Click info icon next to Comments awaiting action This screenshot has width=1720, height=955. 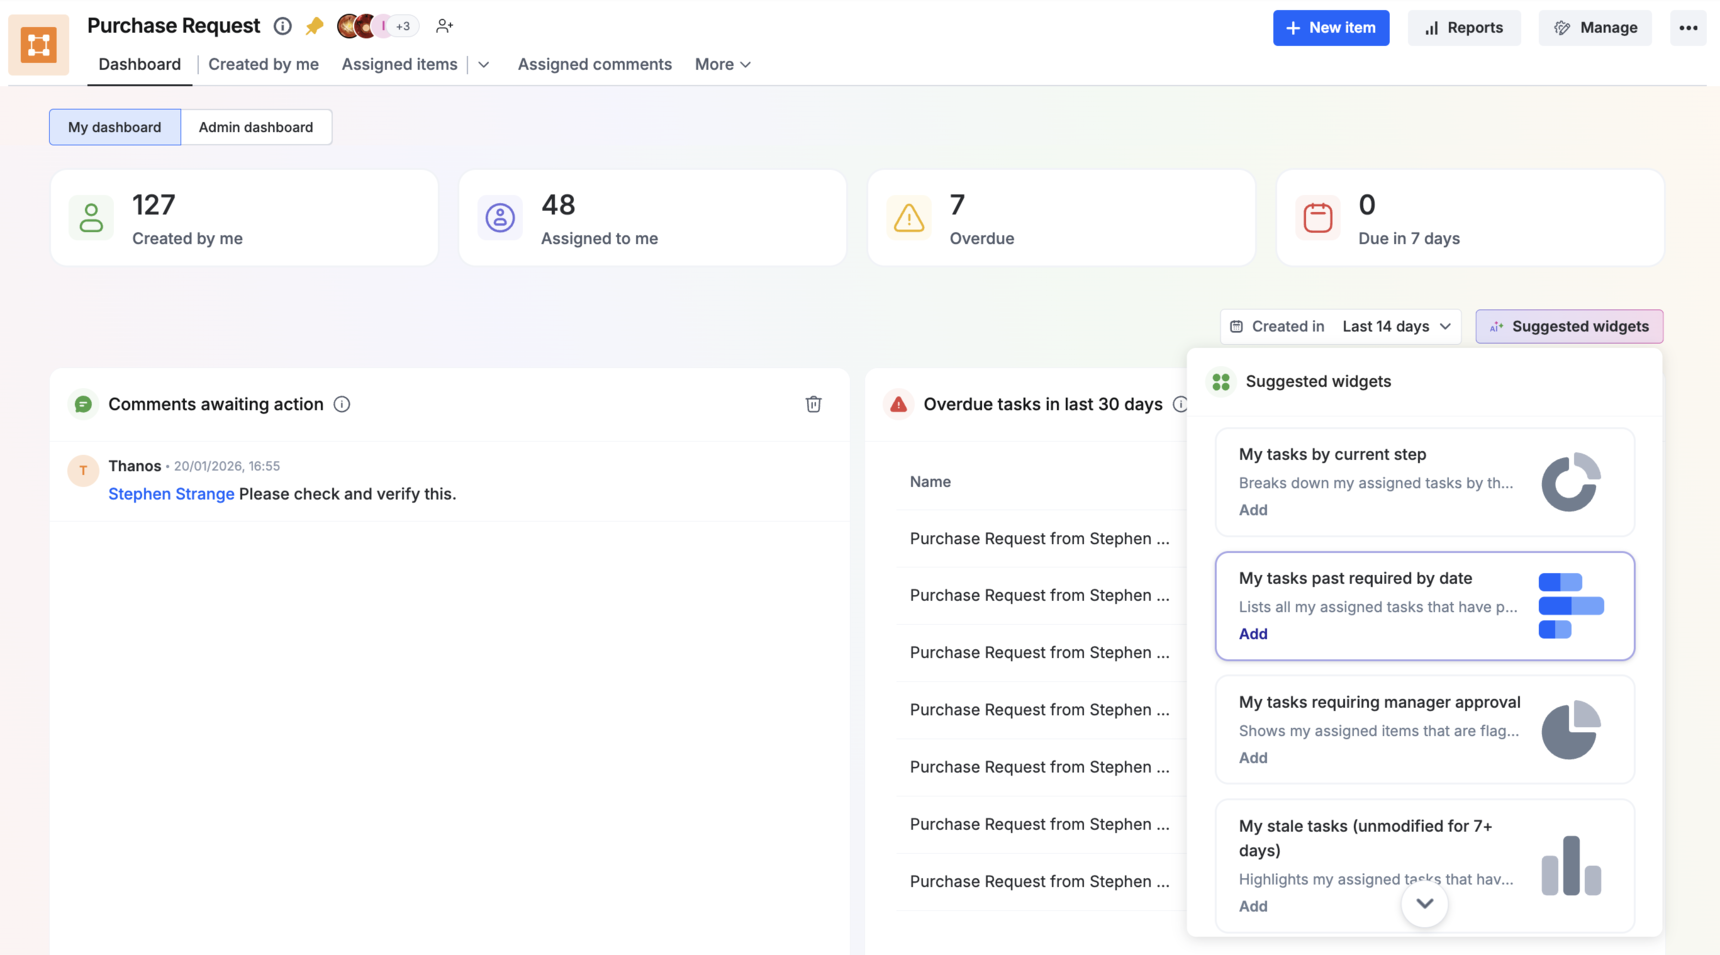342,404
